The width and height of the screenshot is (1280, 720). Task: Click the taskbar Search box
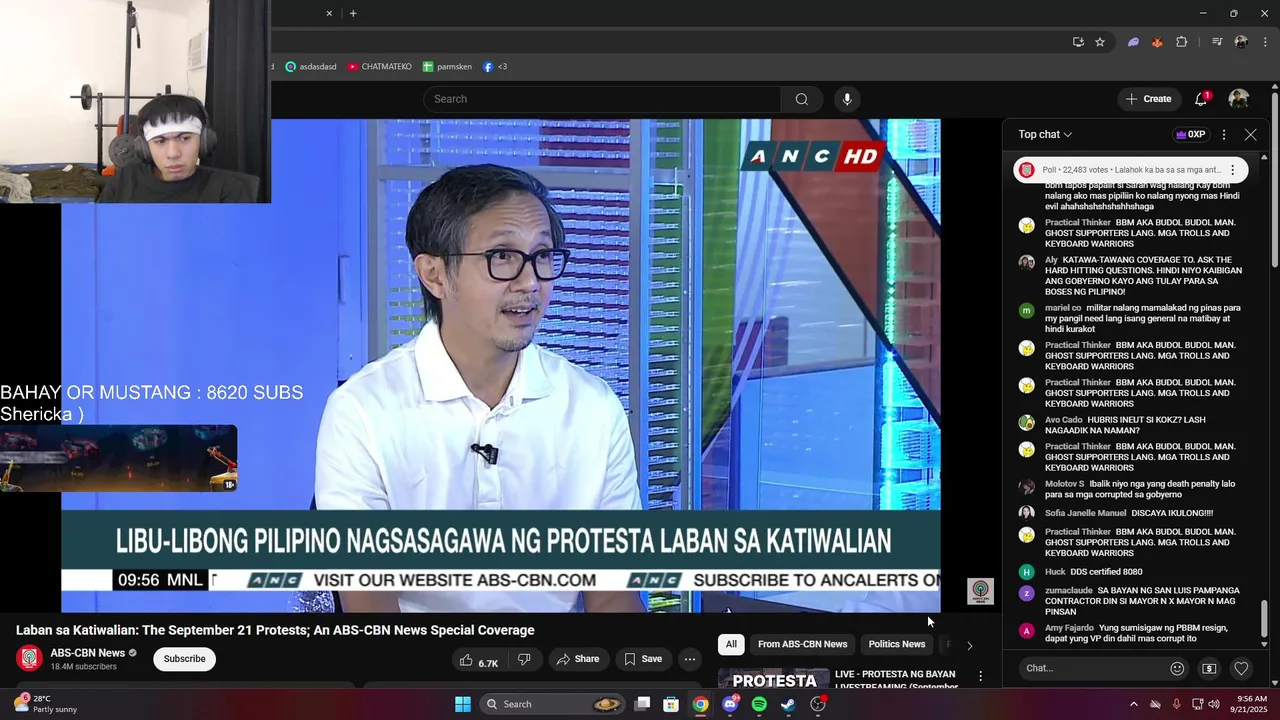coord(553,704)
